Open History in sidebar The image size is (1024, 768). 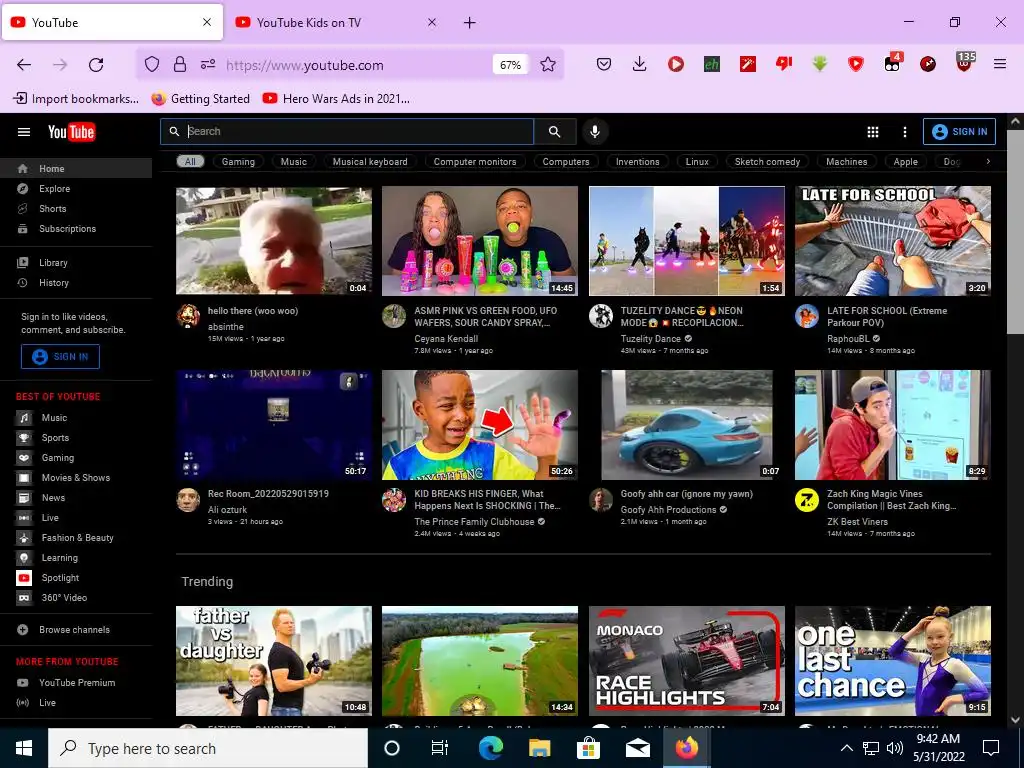pos(76,283)
